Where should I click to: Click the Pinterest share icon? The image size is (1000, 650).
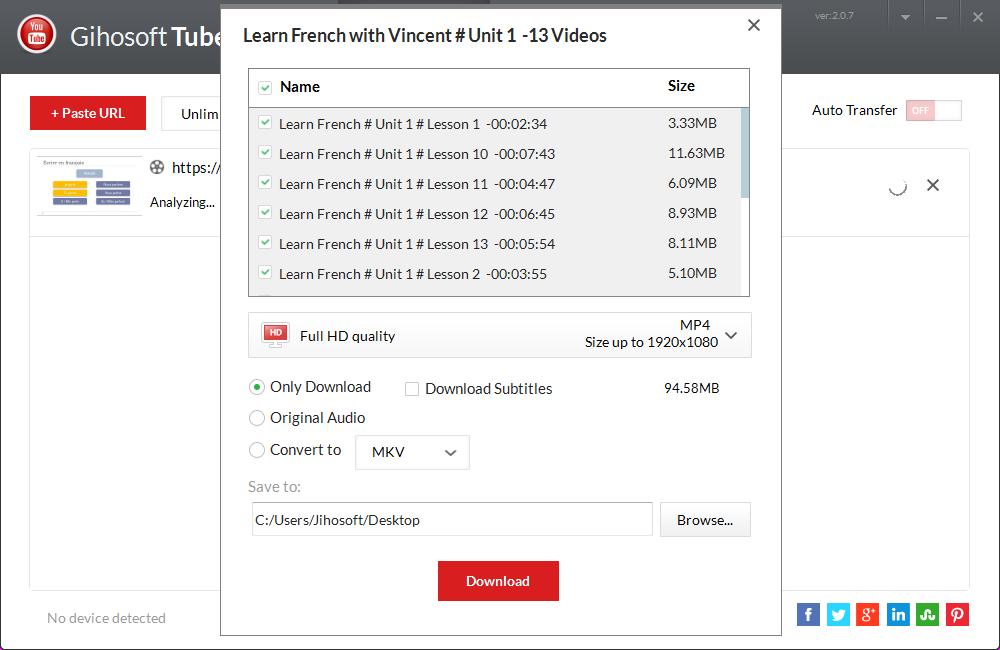click(x=957, y=614)
